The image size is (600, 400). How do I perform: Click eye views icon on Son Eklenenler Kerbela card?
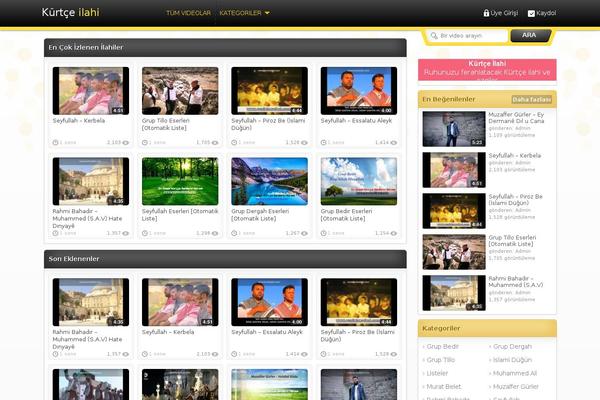click(215, 354)
